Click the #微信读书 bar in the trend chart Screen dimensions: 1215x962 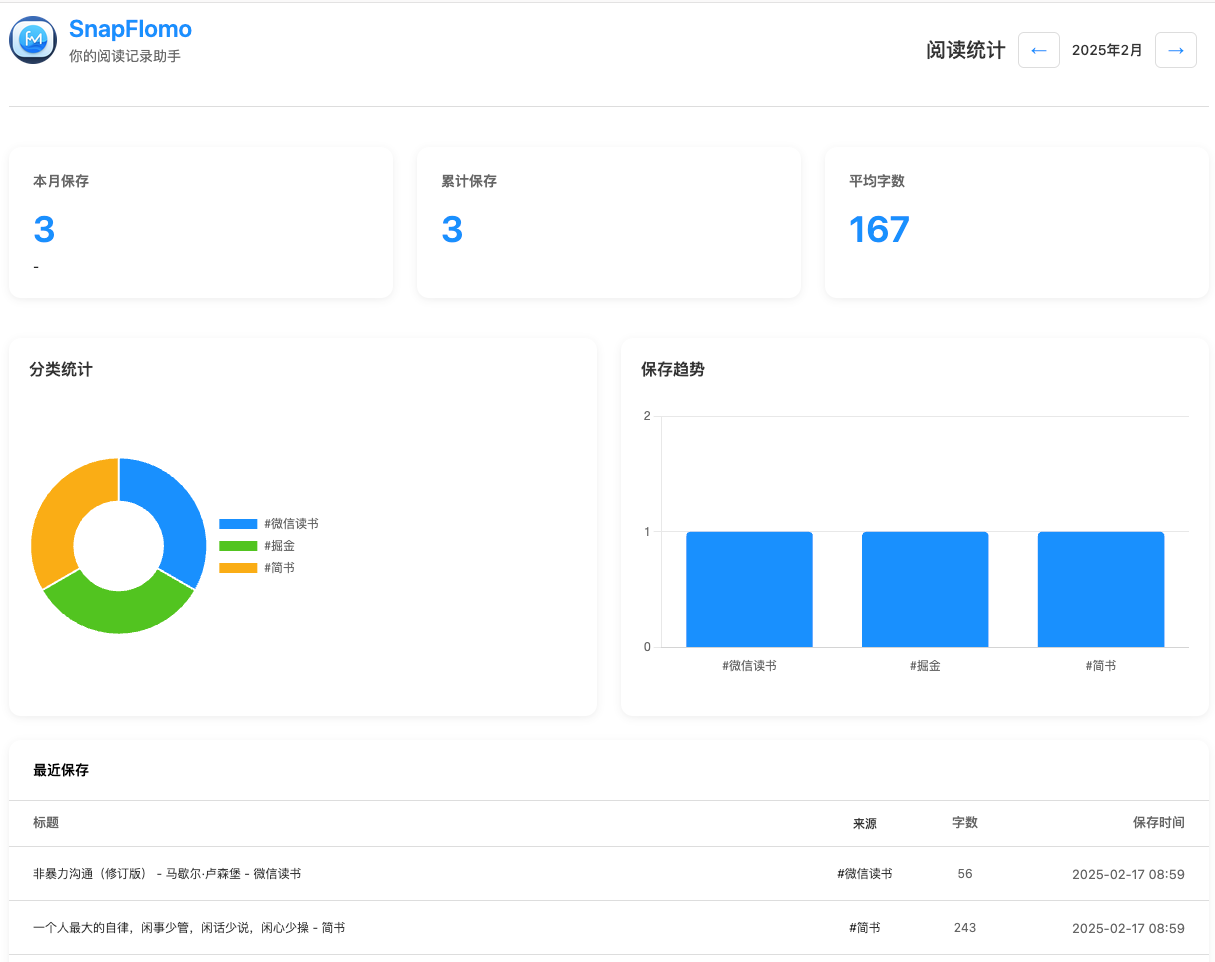click(749, 588)
